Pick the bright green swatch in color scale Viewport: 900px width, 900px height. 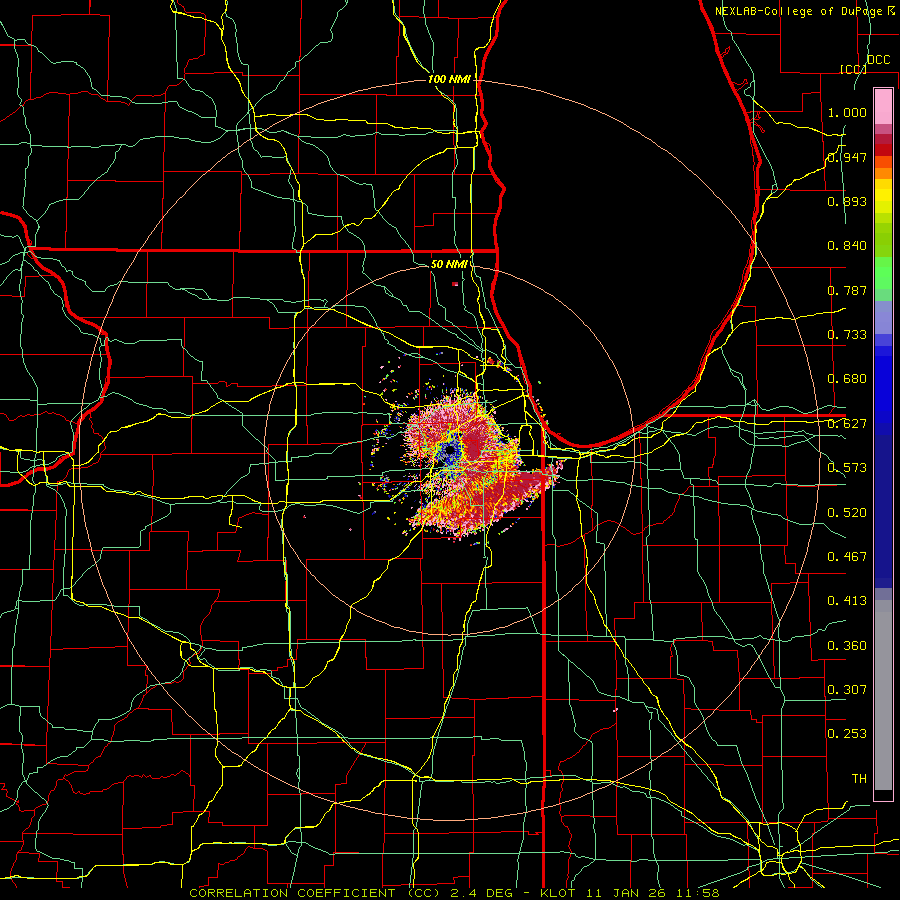[x=883, y=273]
